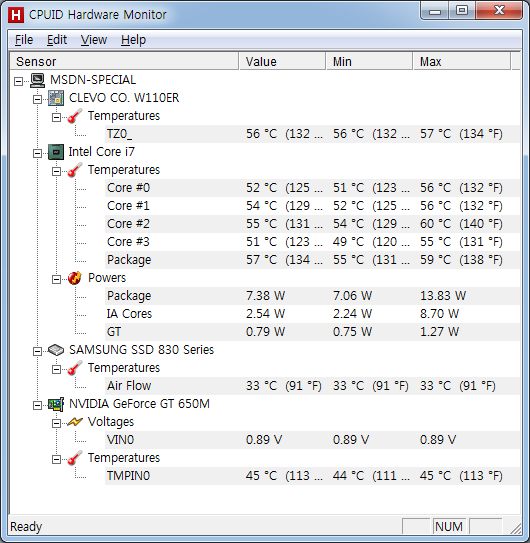Screen dimensions: 530x543
Task: Click the SAMSUNG SSD 830 Series label
Action: point(141,350)
